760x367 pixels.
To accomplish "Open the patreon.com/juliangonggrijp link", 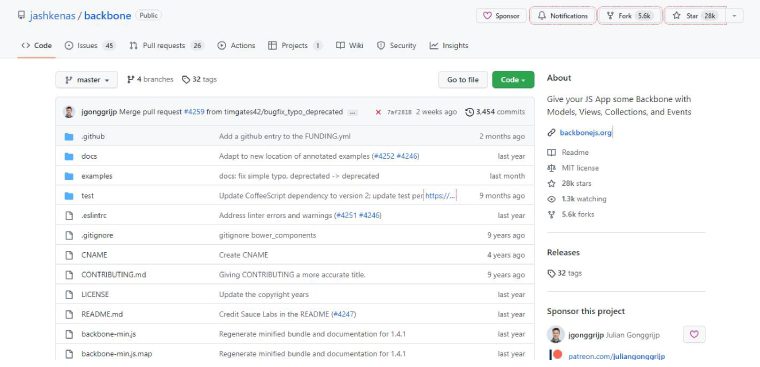I will (x=617, y=356).
